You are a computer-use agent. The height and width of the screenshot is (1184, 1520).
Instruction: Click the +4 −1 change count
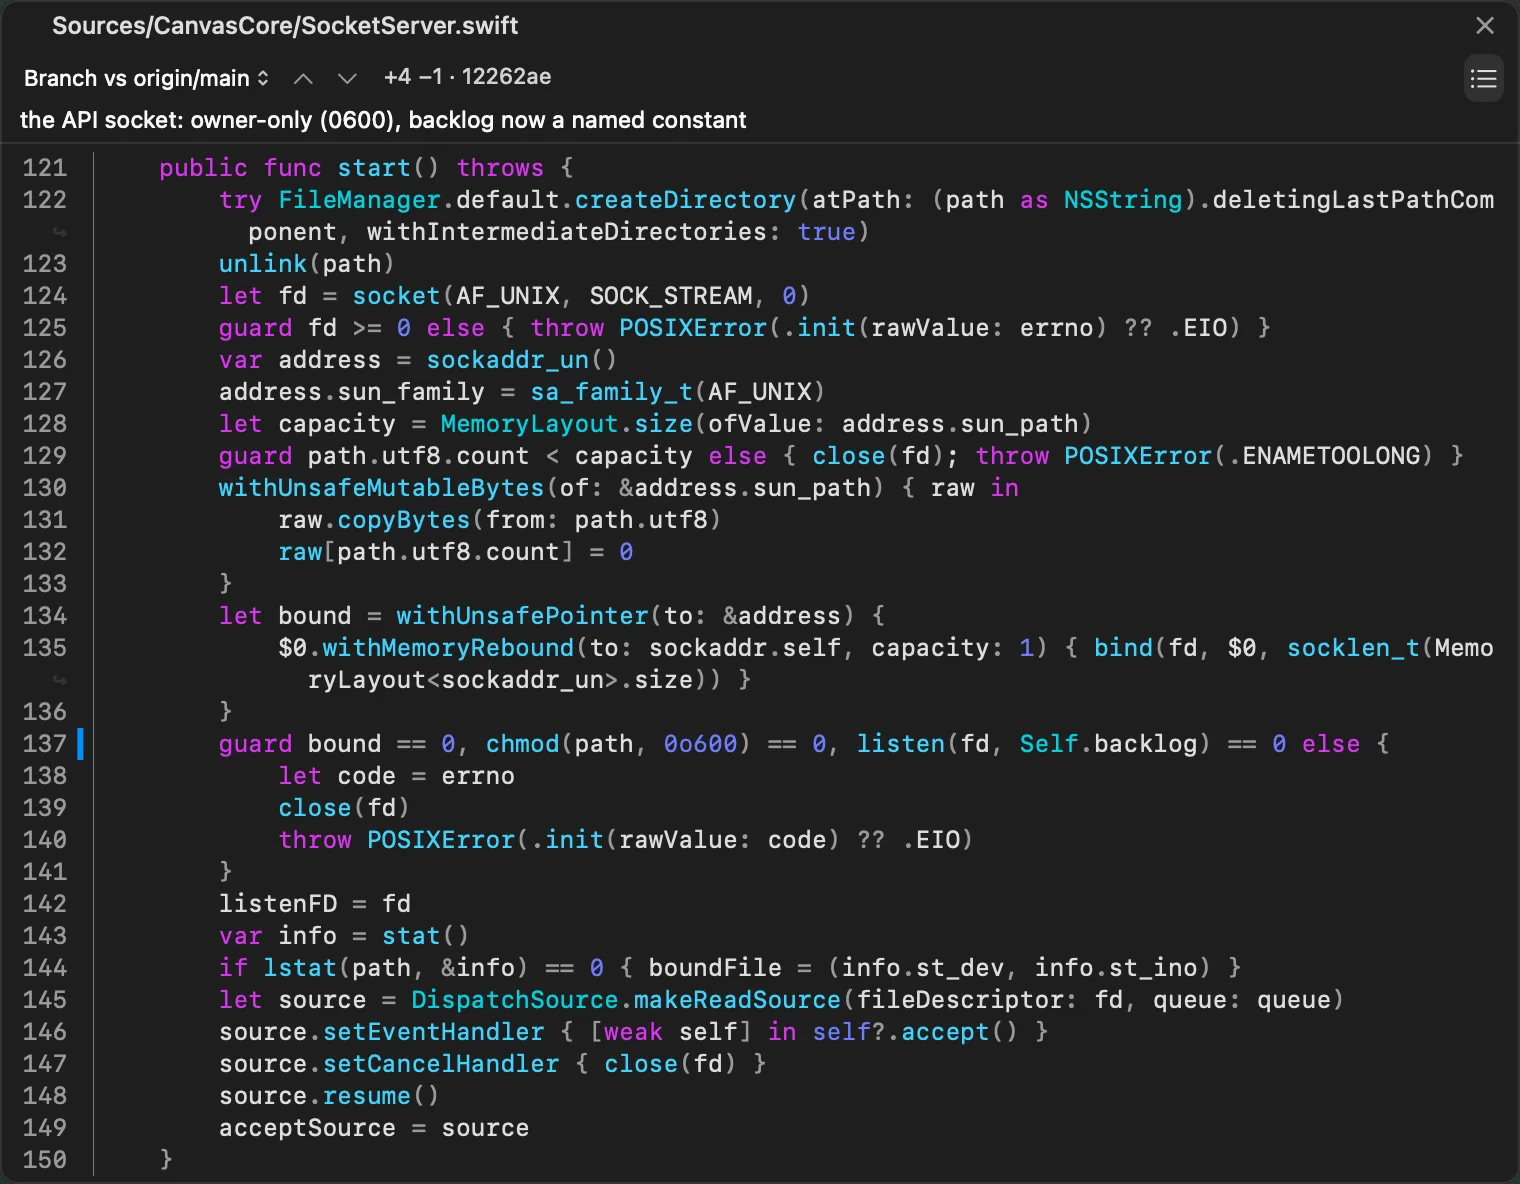point(413,77)
